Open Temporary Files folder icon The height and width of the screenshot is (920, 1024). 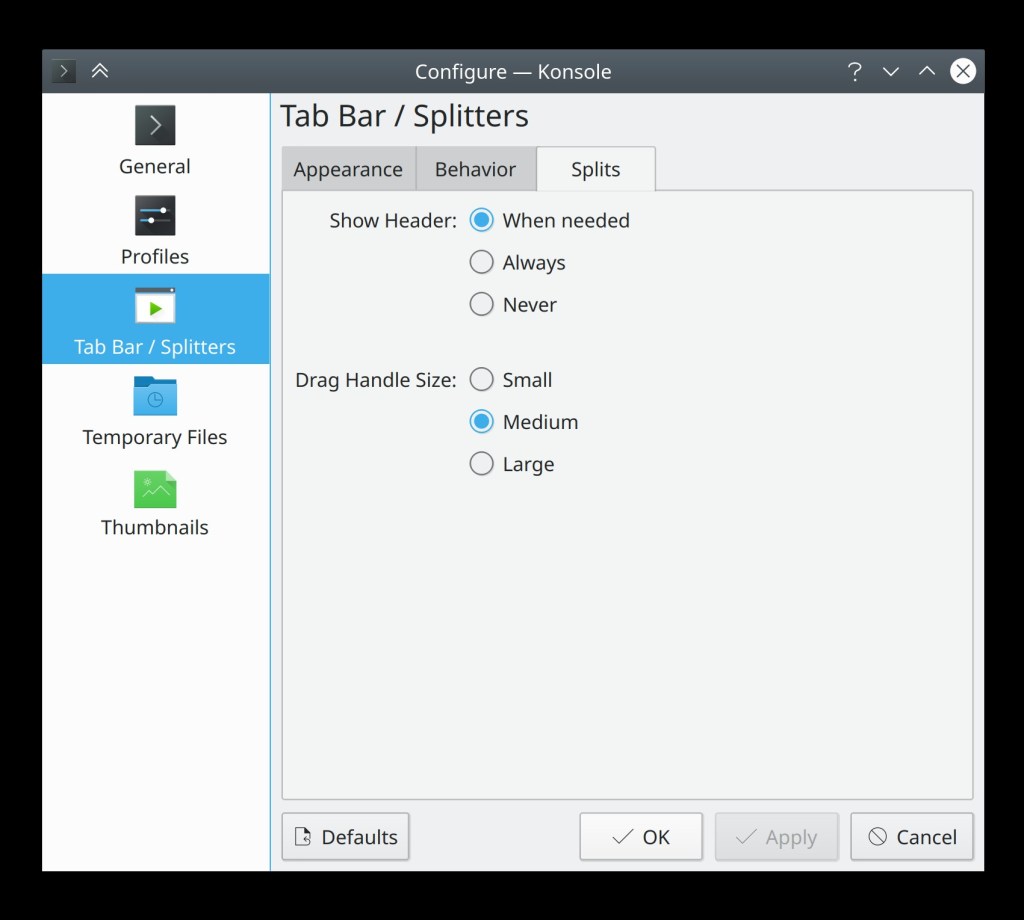pos(155,396)
